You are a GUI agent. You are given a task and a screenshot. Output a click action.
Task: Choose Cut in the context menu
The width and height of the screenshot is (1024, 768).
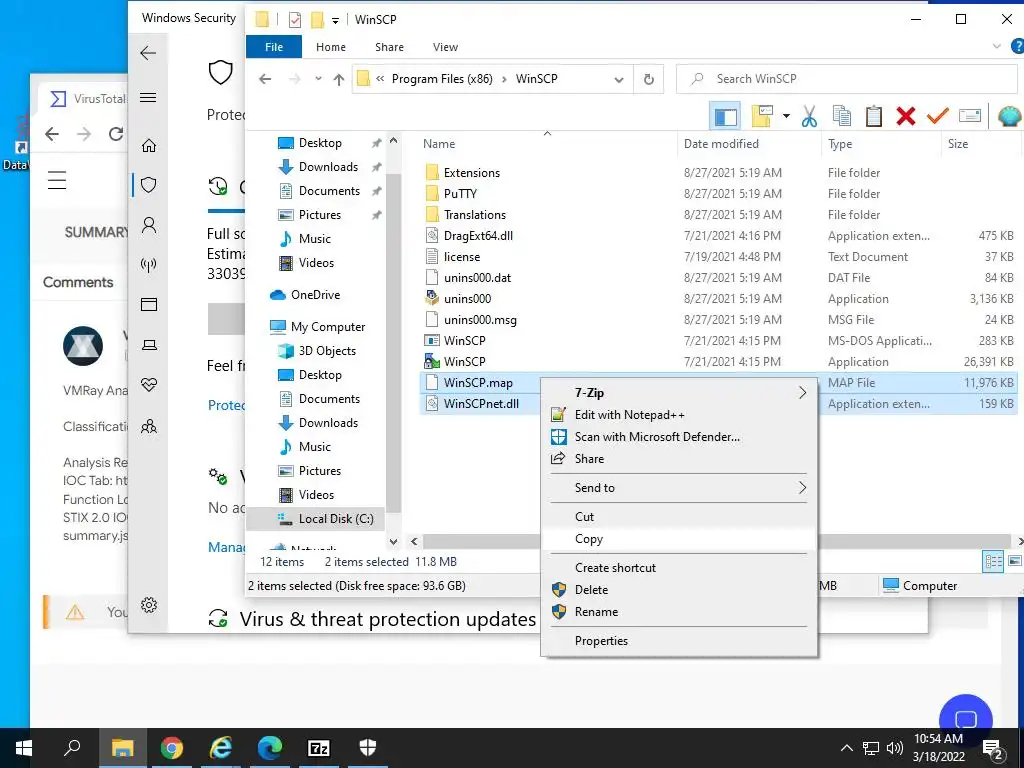click(679, 517)
